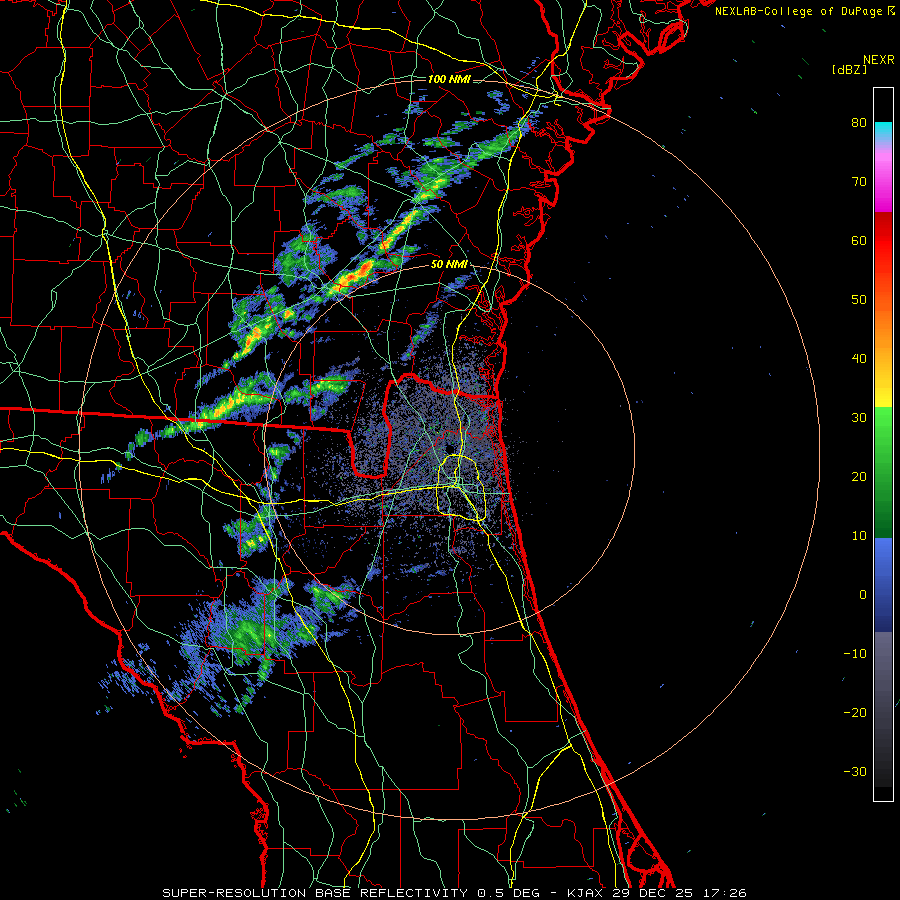The height and width of the screenshot is (900, 900).
Task: Click the 50 NMI range ring label
Action: [x=449, y=265]
